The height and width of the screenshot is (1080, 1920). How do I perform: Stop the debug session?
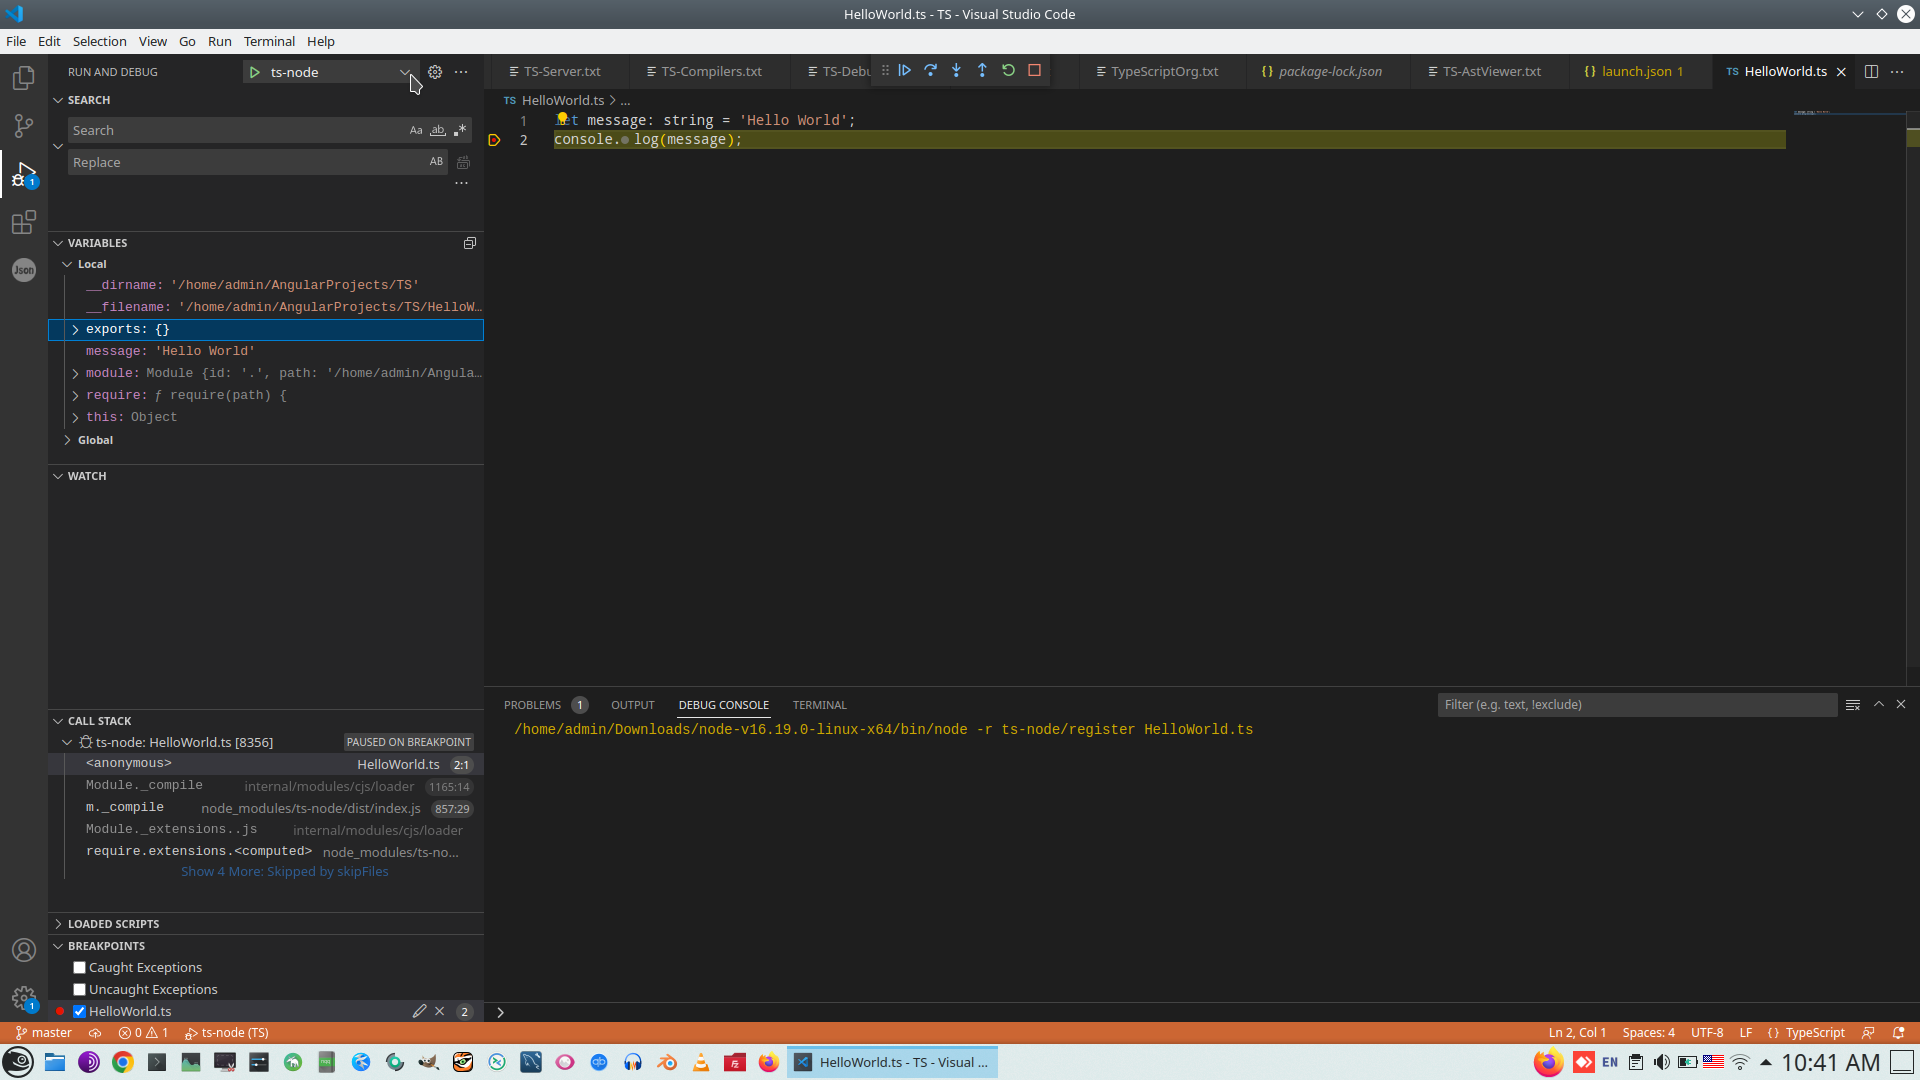(1035, 71)
